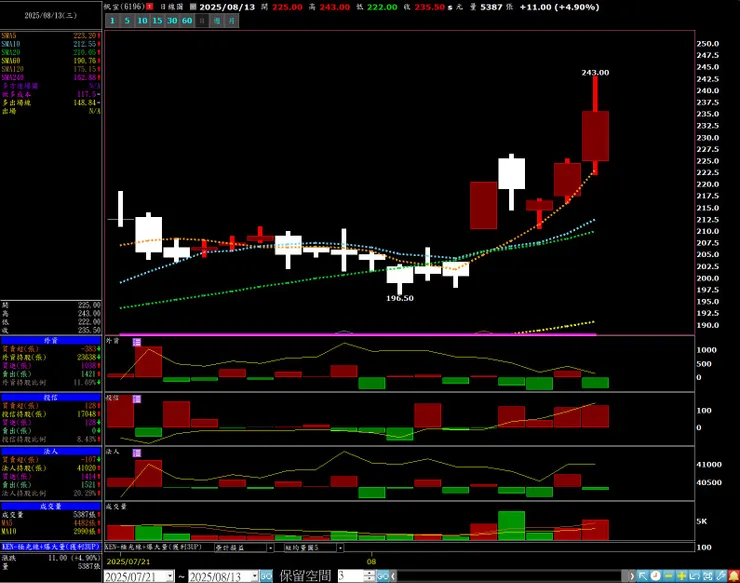Click the date 2025/08/13(三) in top-left panel
Viewport: 740px width, 583px height.
point(50,16)
